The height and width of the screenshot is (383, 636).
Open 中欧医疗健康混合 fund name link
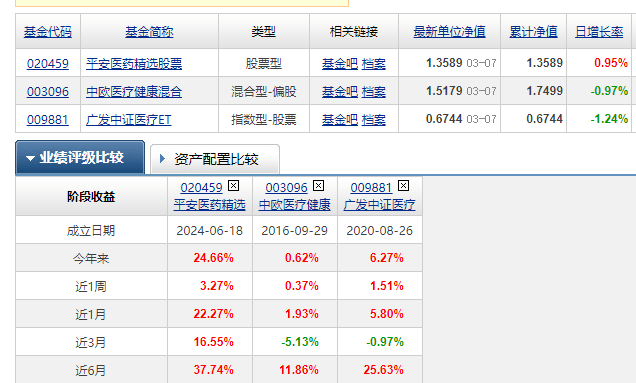point(134,92)
